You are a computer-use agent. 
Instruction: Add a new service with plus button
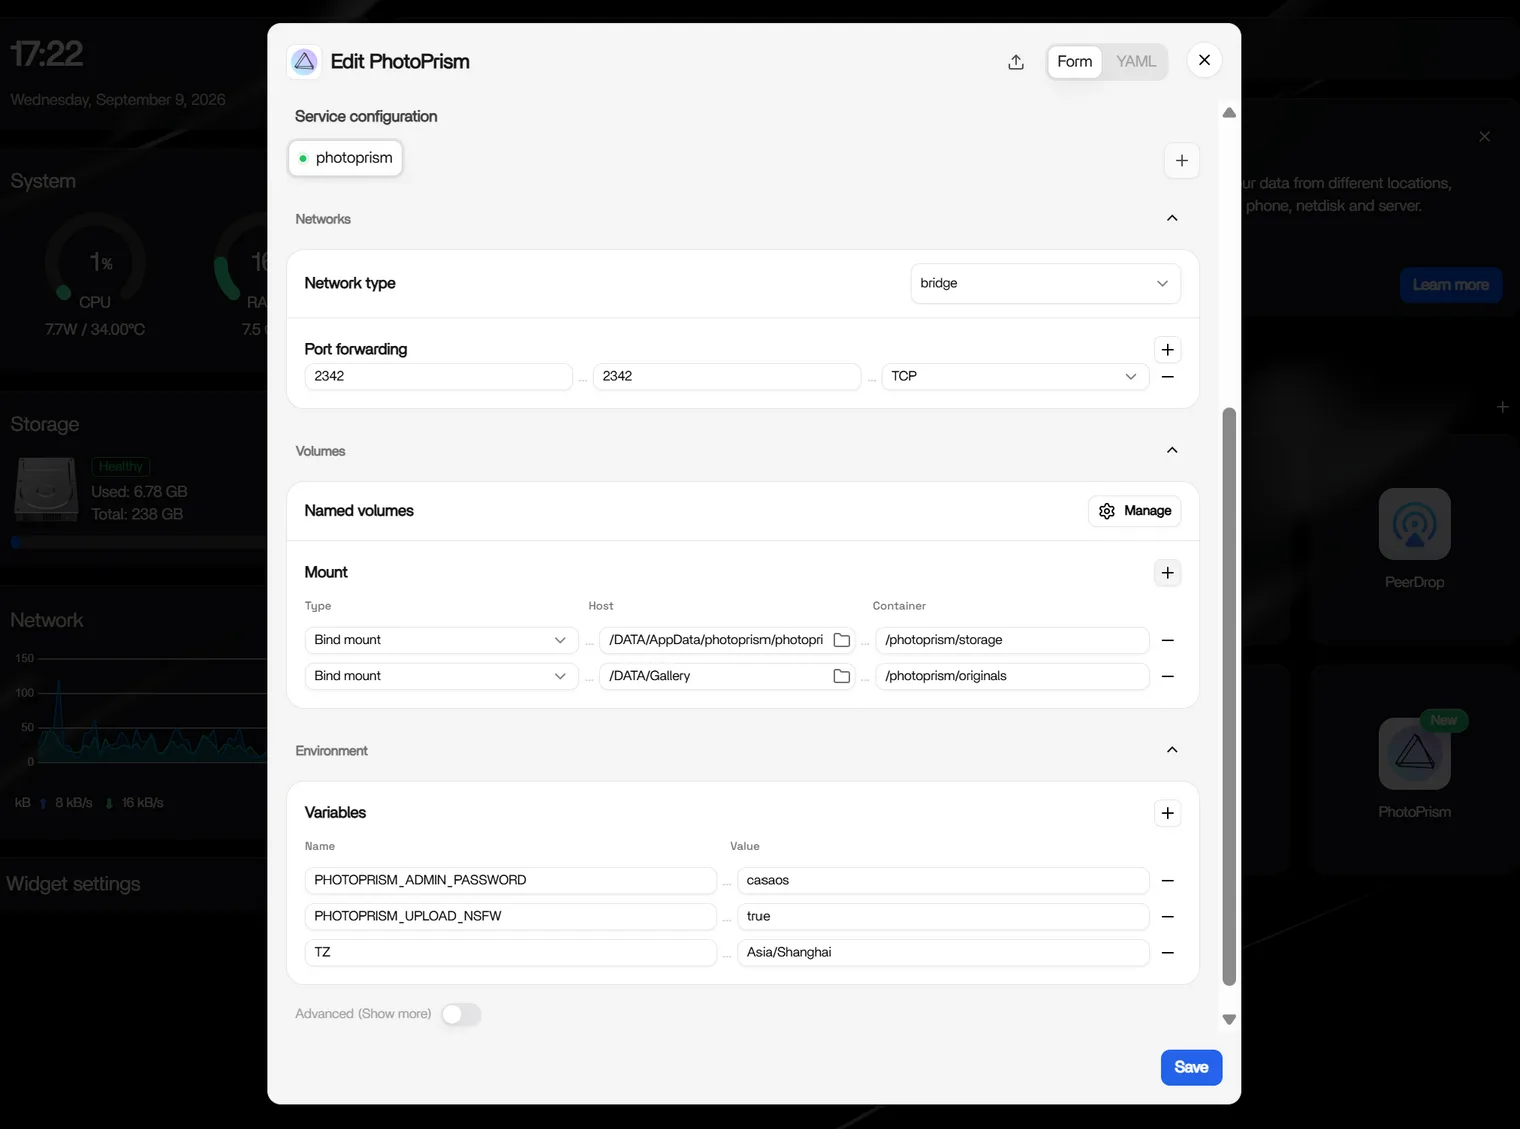[1182, 160]
